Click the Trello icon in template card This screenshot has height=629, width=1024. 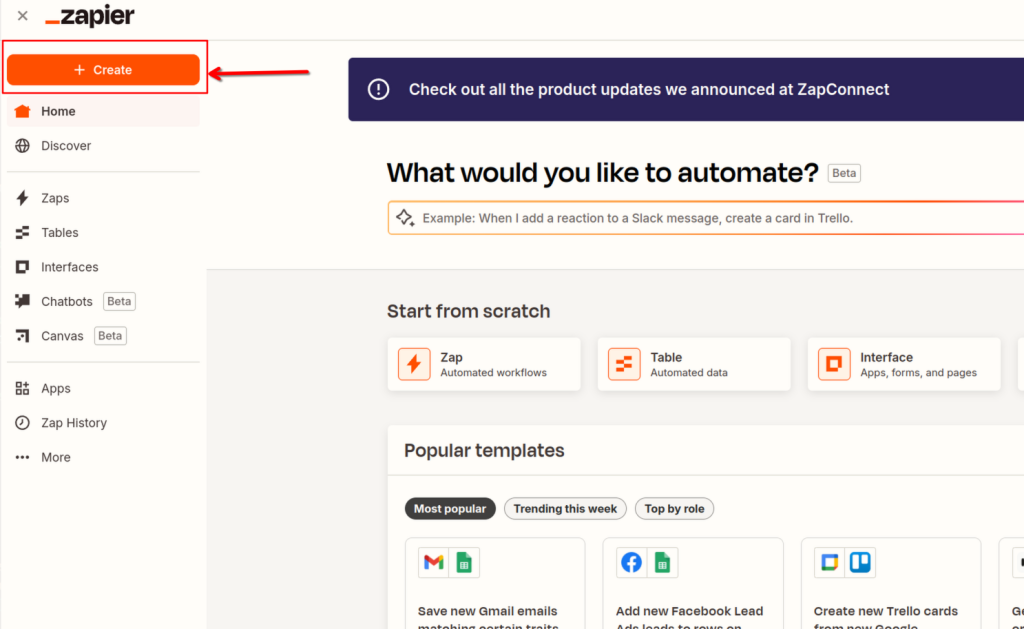[x=860, y=562]
